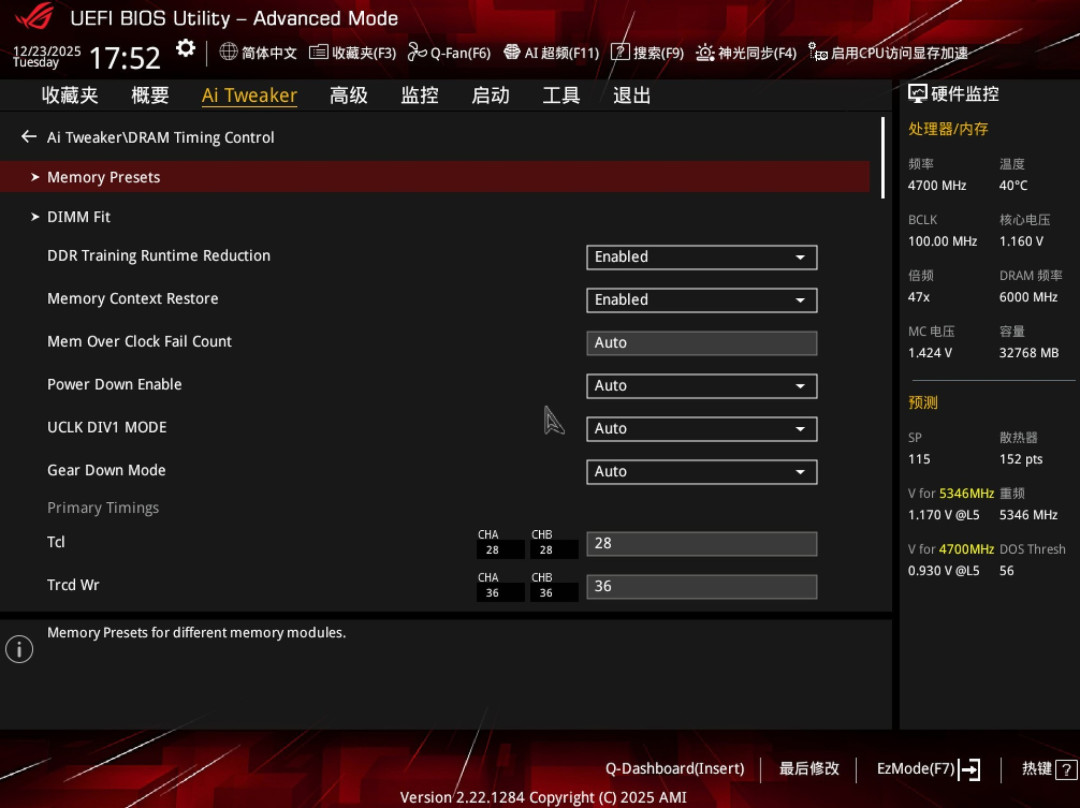1080x808 pixels.
Task: Click the globe language icon
Action: coord(228,52)
